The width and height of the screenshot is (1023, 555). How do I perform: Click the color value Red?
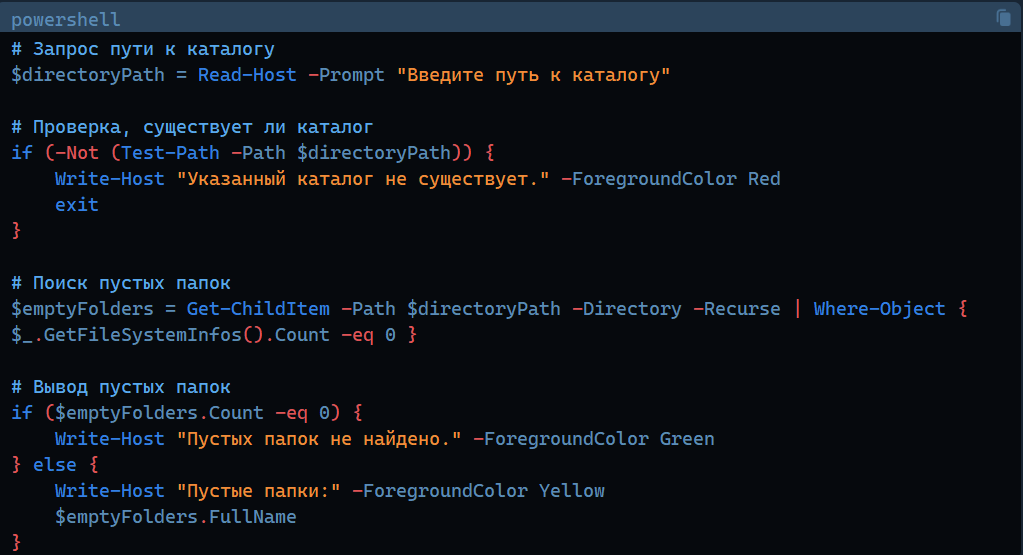point(764,179)
